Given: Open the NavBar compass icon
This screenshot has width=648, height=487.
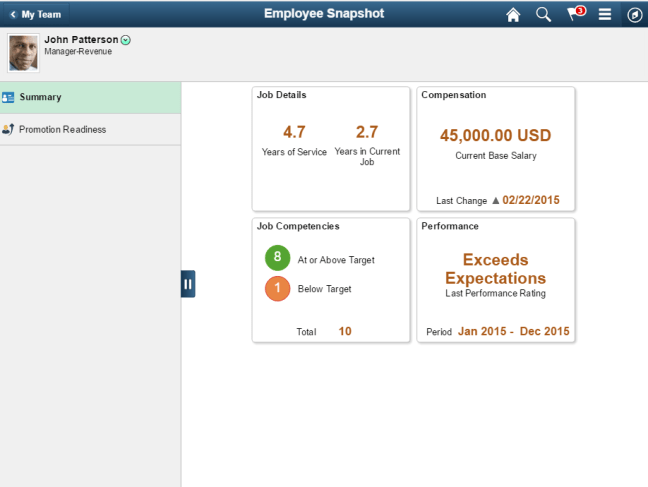Looking at the screenshot, I should (634, 15).
